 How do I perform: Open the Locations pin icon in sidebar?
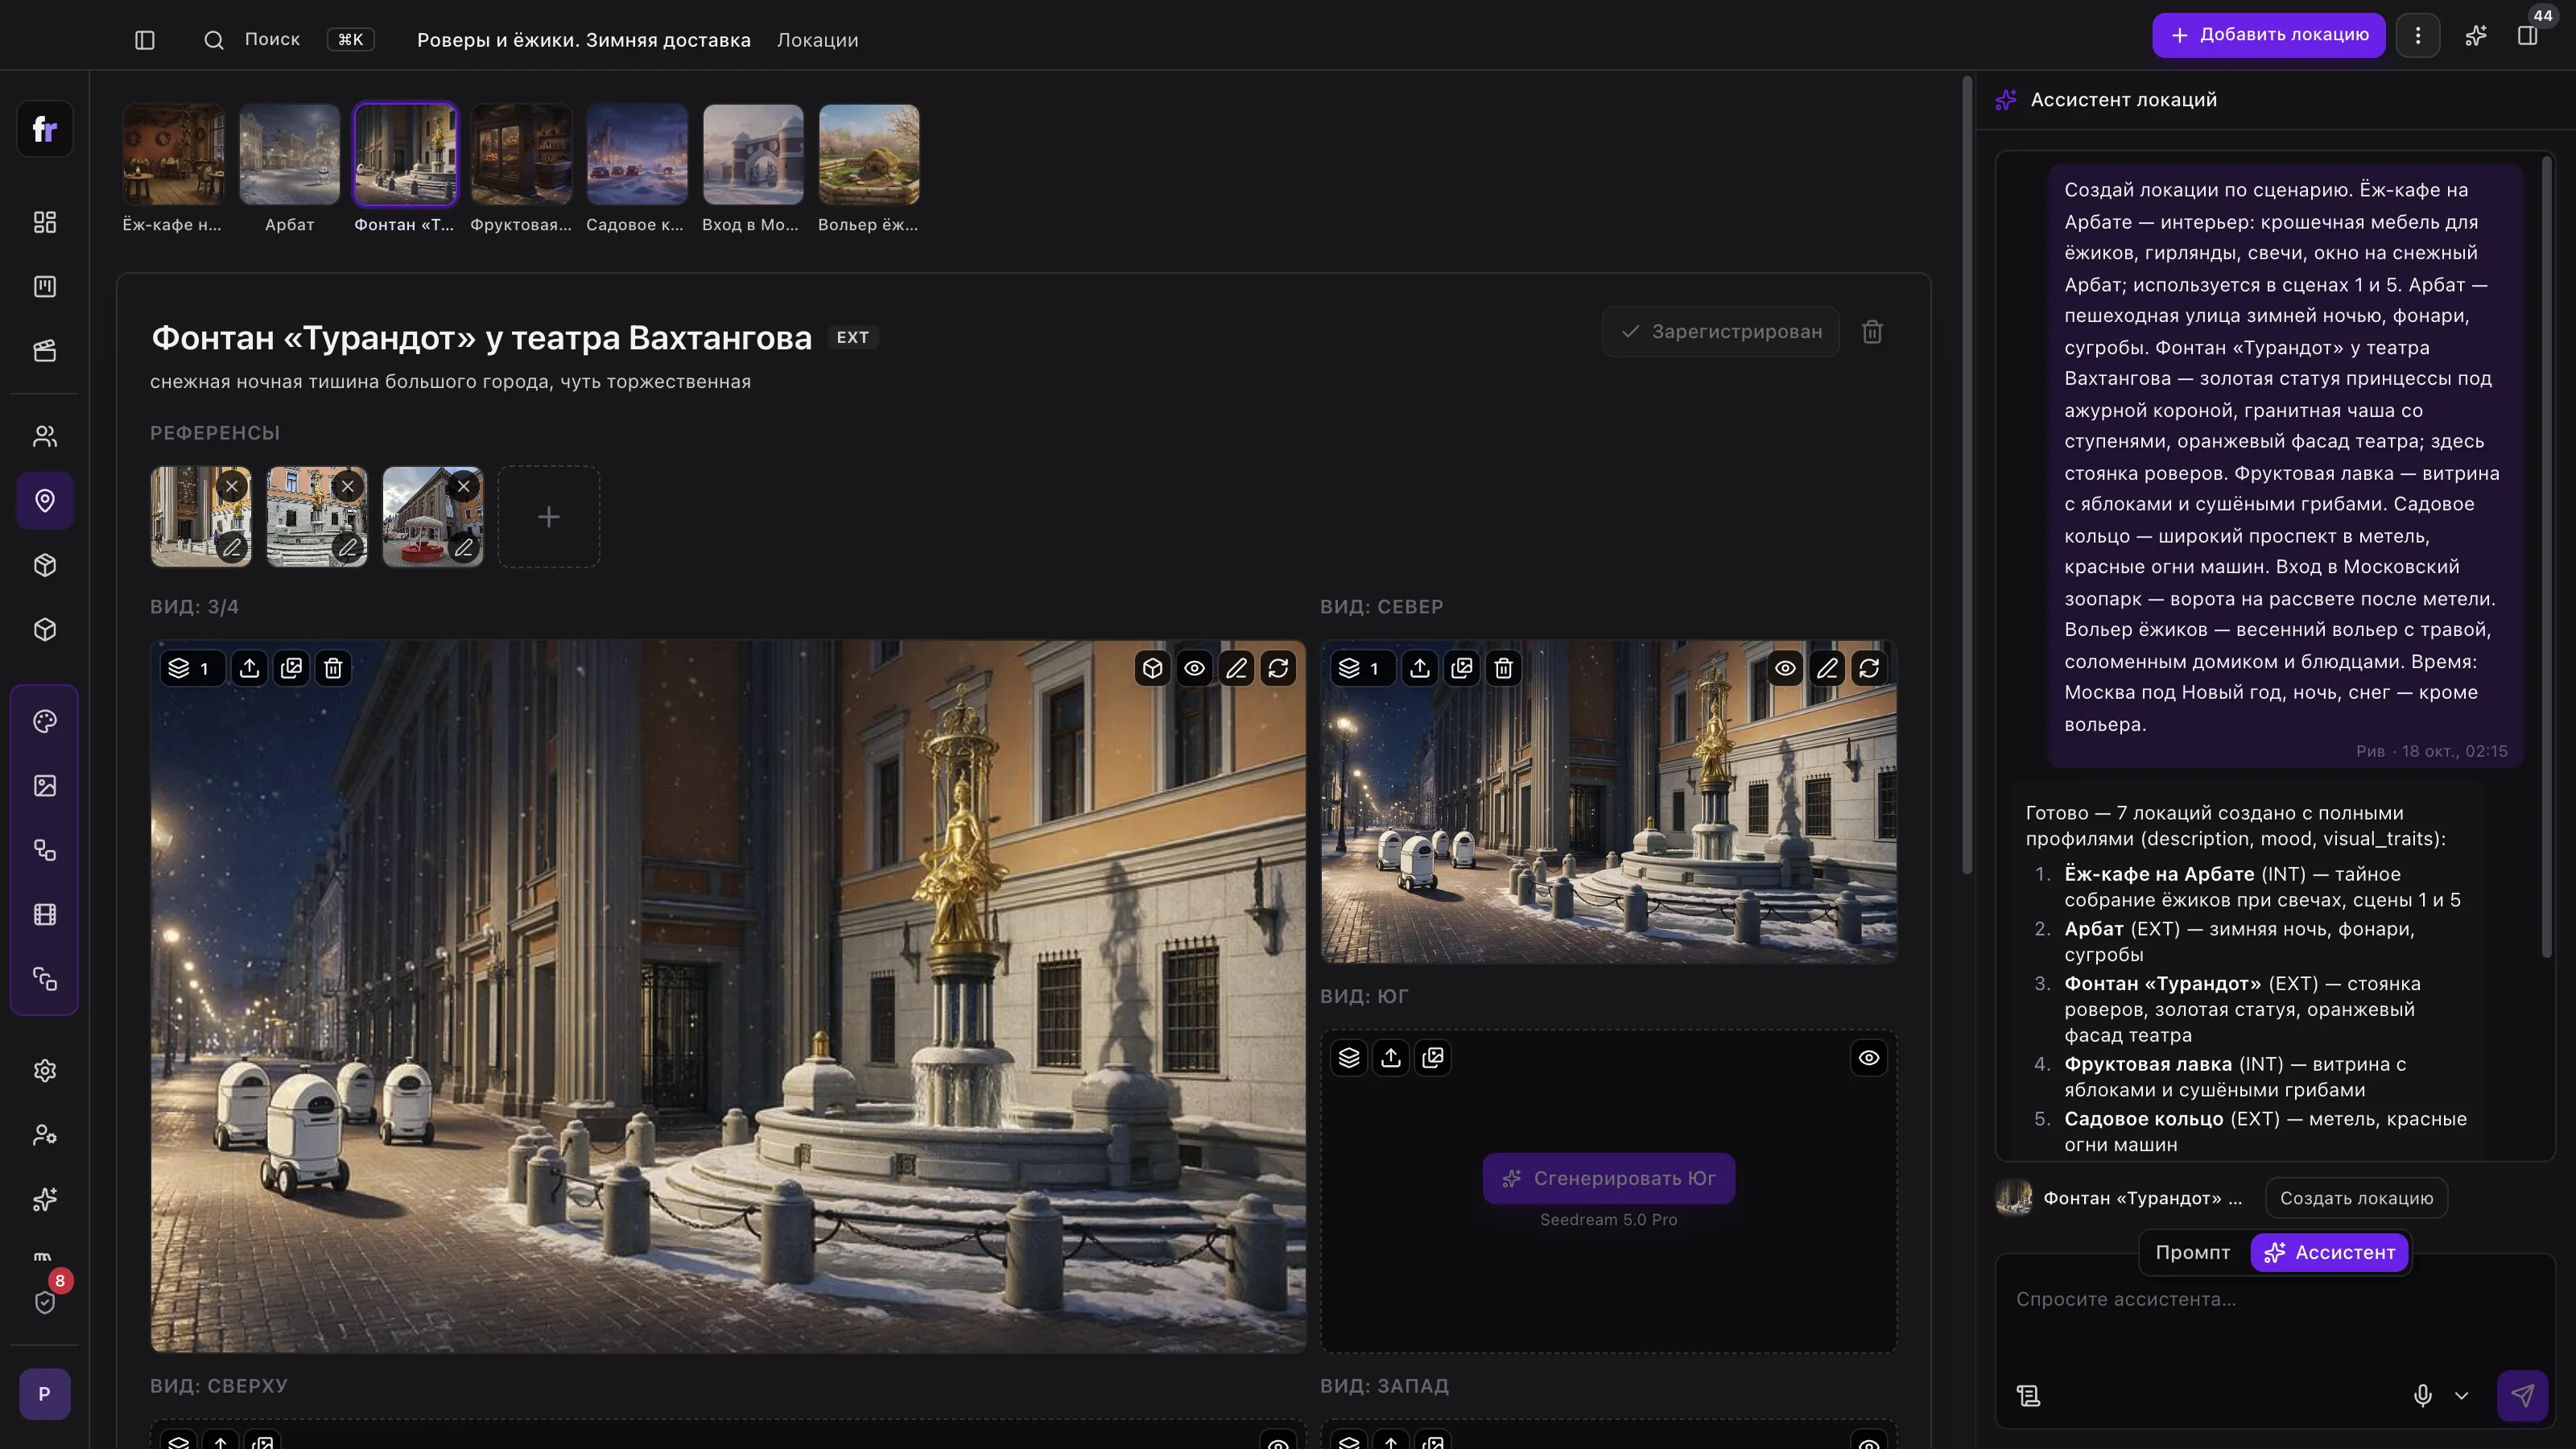pos(45,501)
